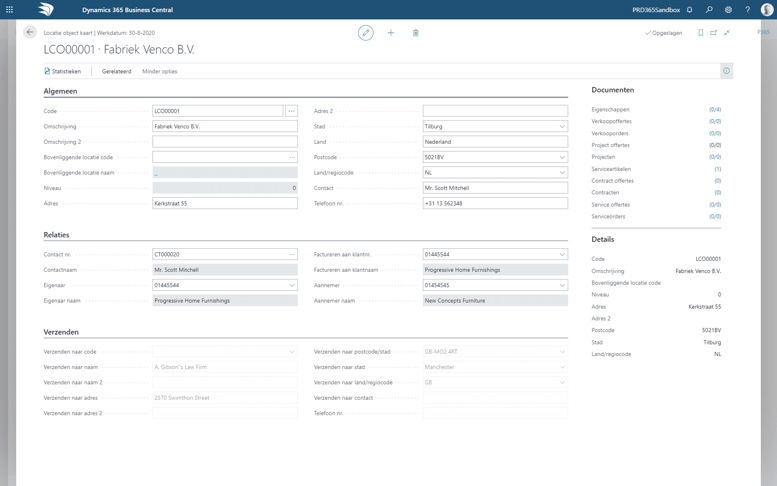
Task: Open Statistieken action
Action: pos(62,71)
